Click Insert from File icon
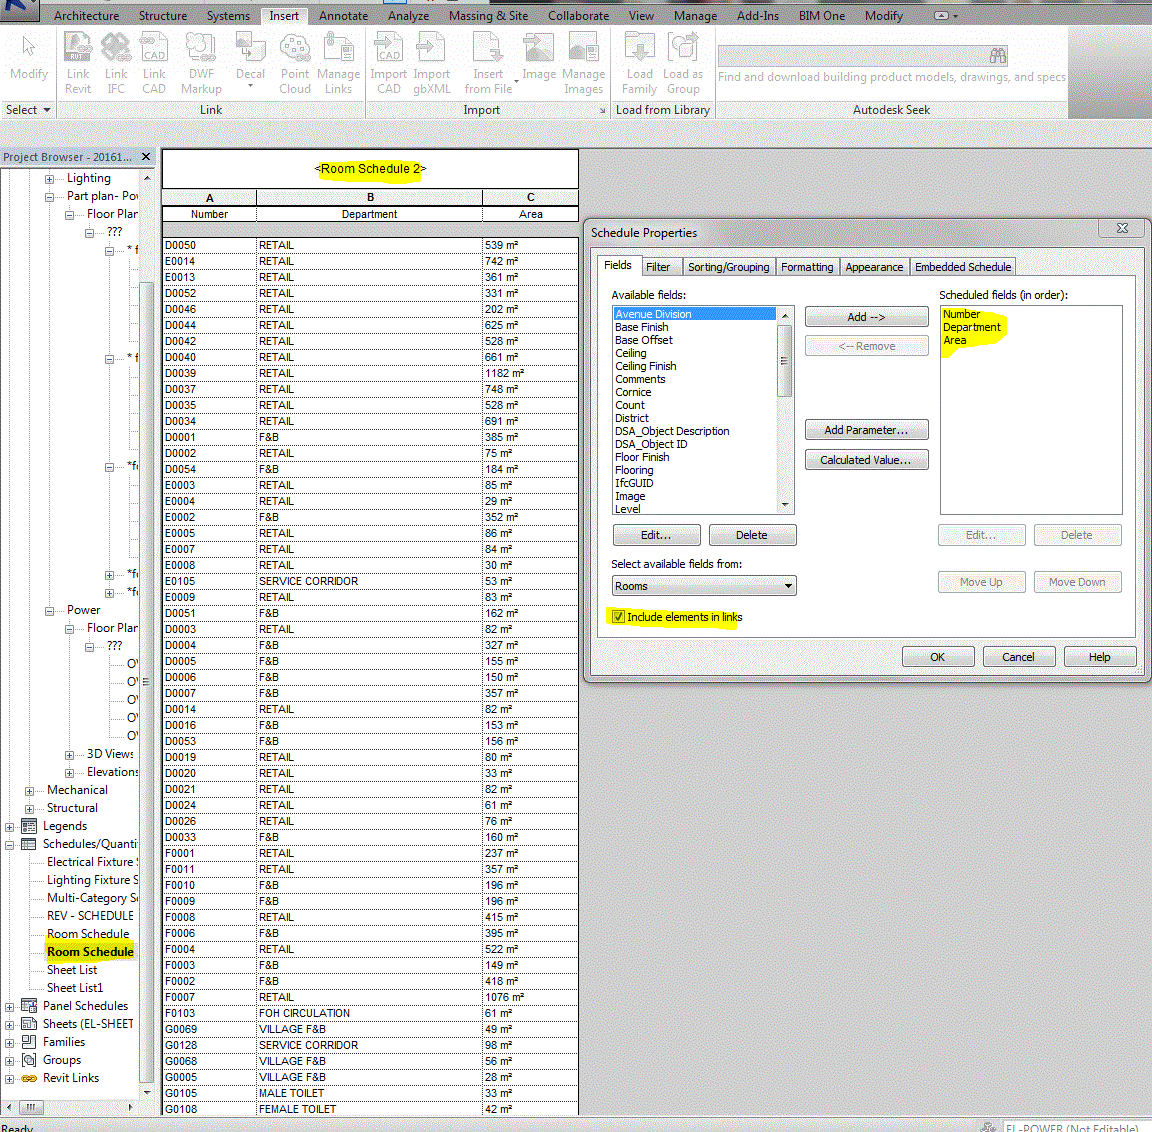 487,48
